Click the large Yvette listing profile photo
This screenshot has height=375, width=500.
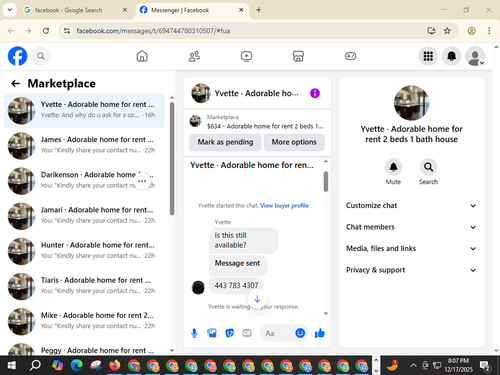pos(411,103)
